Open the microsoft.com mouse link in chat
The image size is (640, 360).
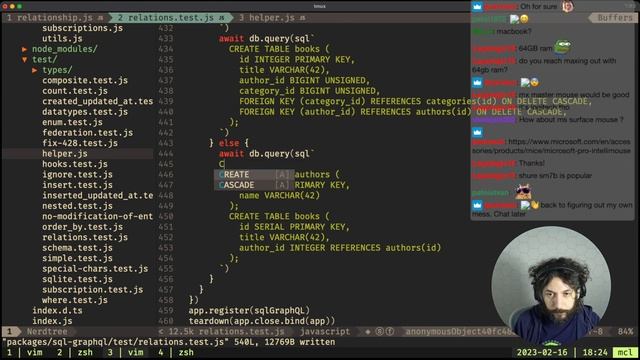pyautogui.click(x=551, y=146)
